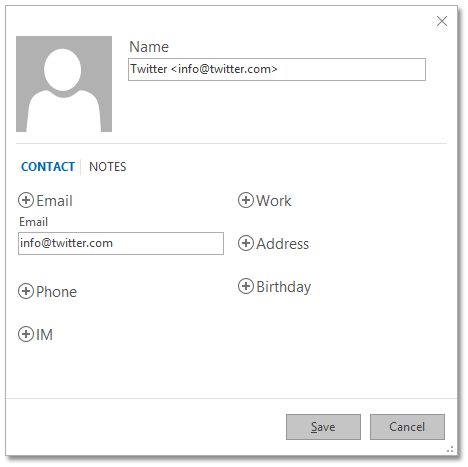468x467 pixels.
Task: Click the resize grip in the dialog corner
Action: pos(450,449)
